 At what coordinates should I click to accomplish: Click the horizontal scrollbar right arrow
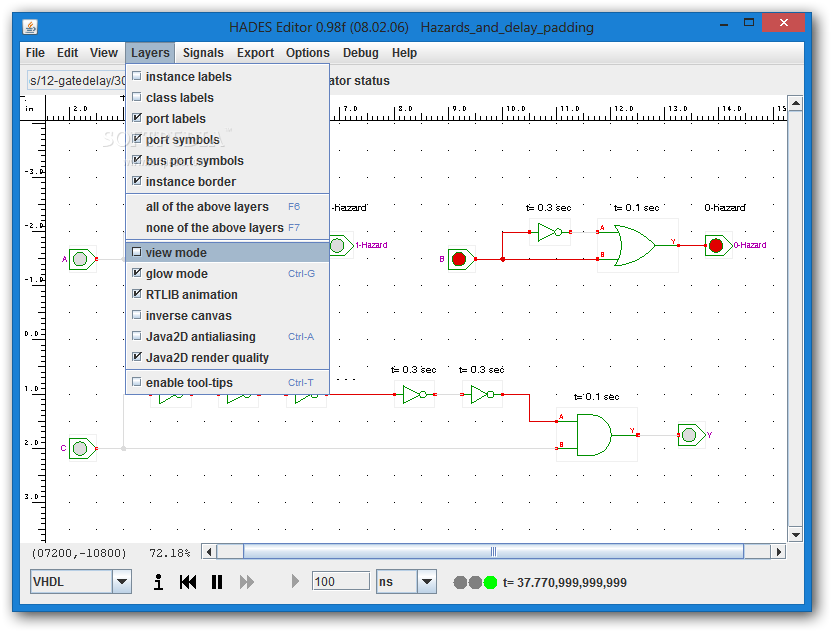(778, 552)
